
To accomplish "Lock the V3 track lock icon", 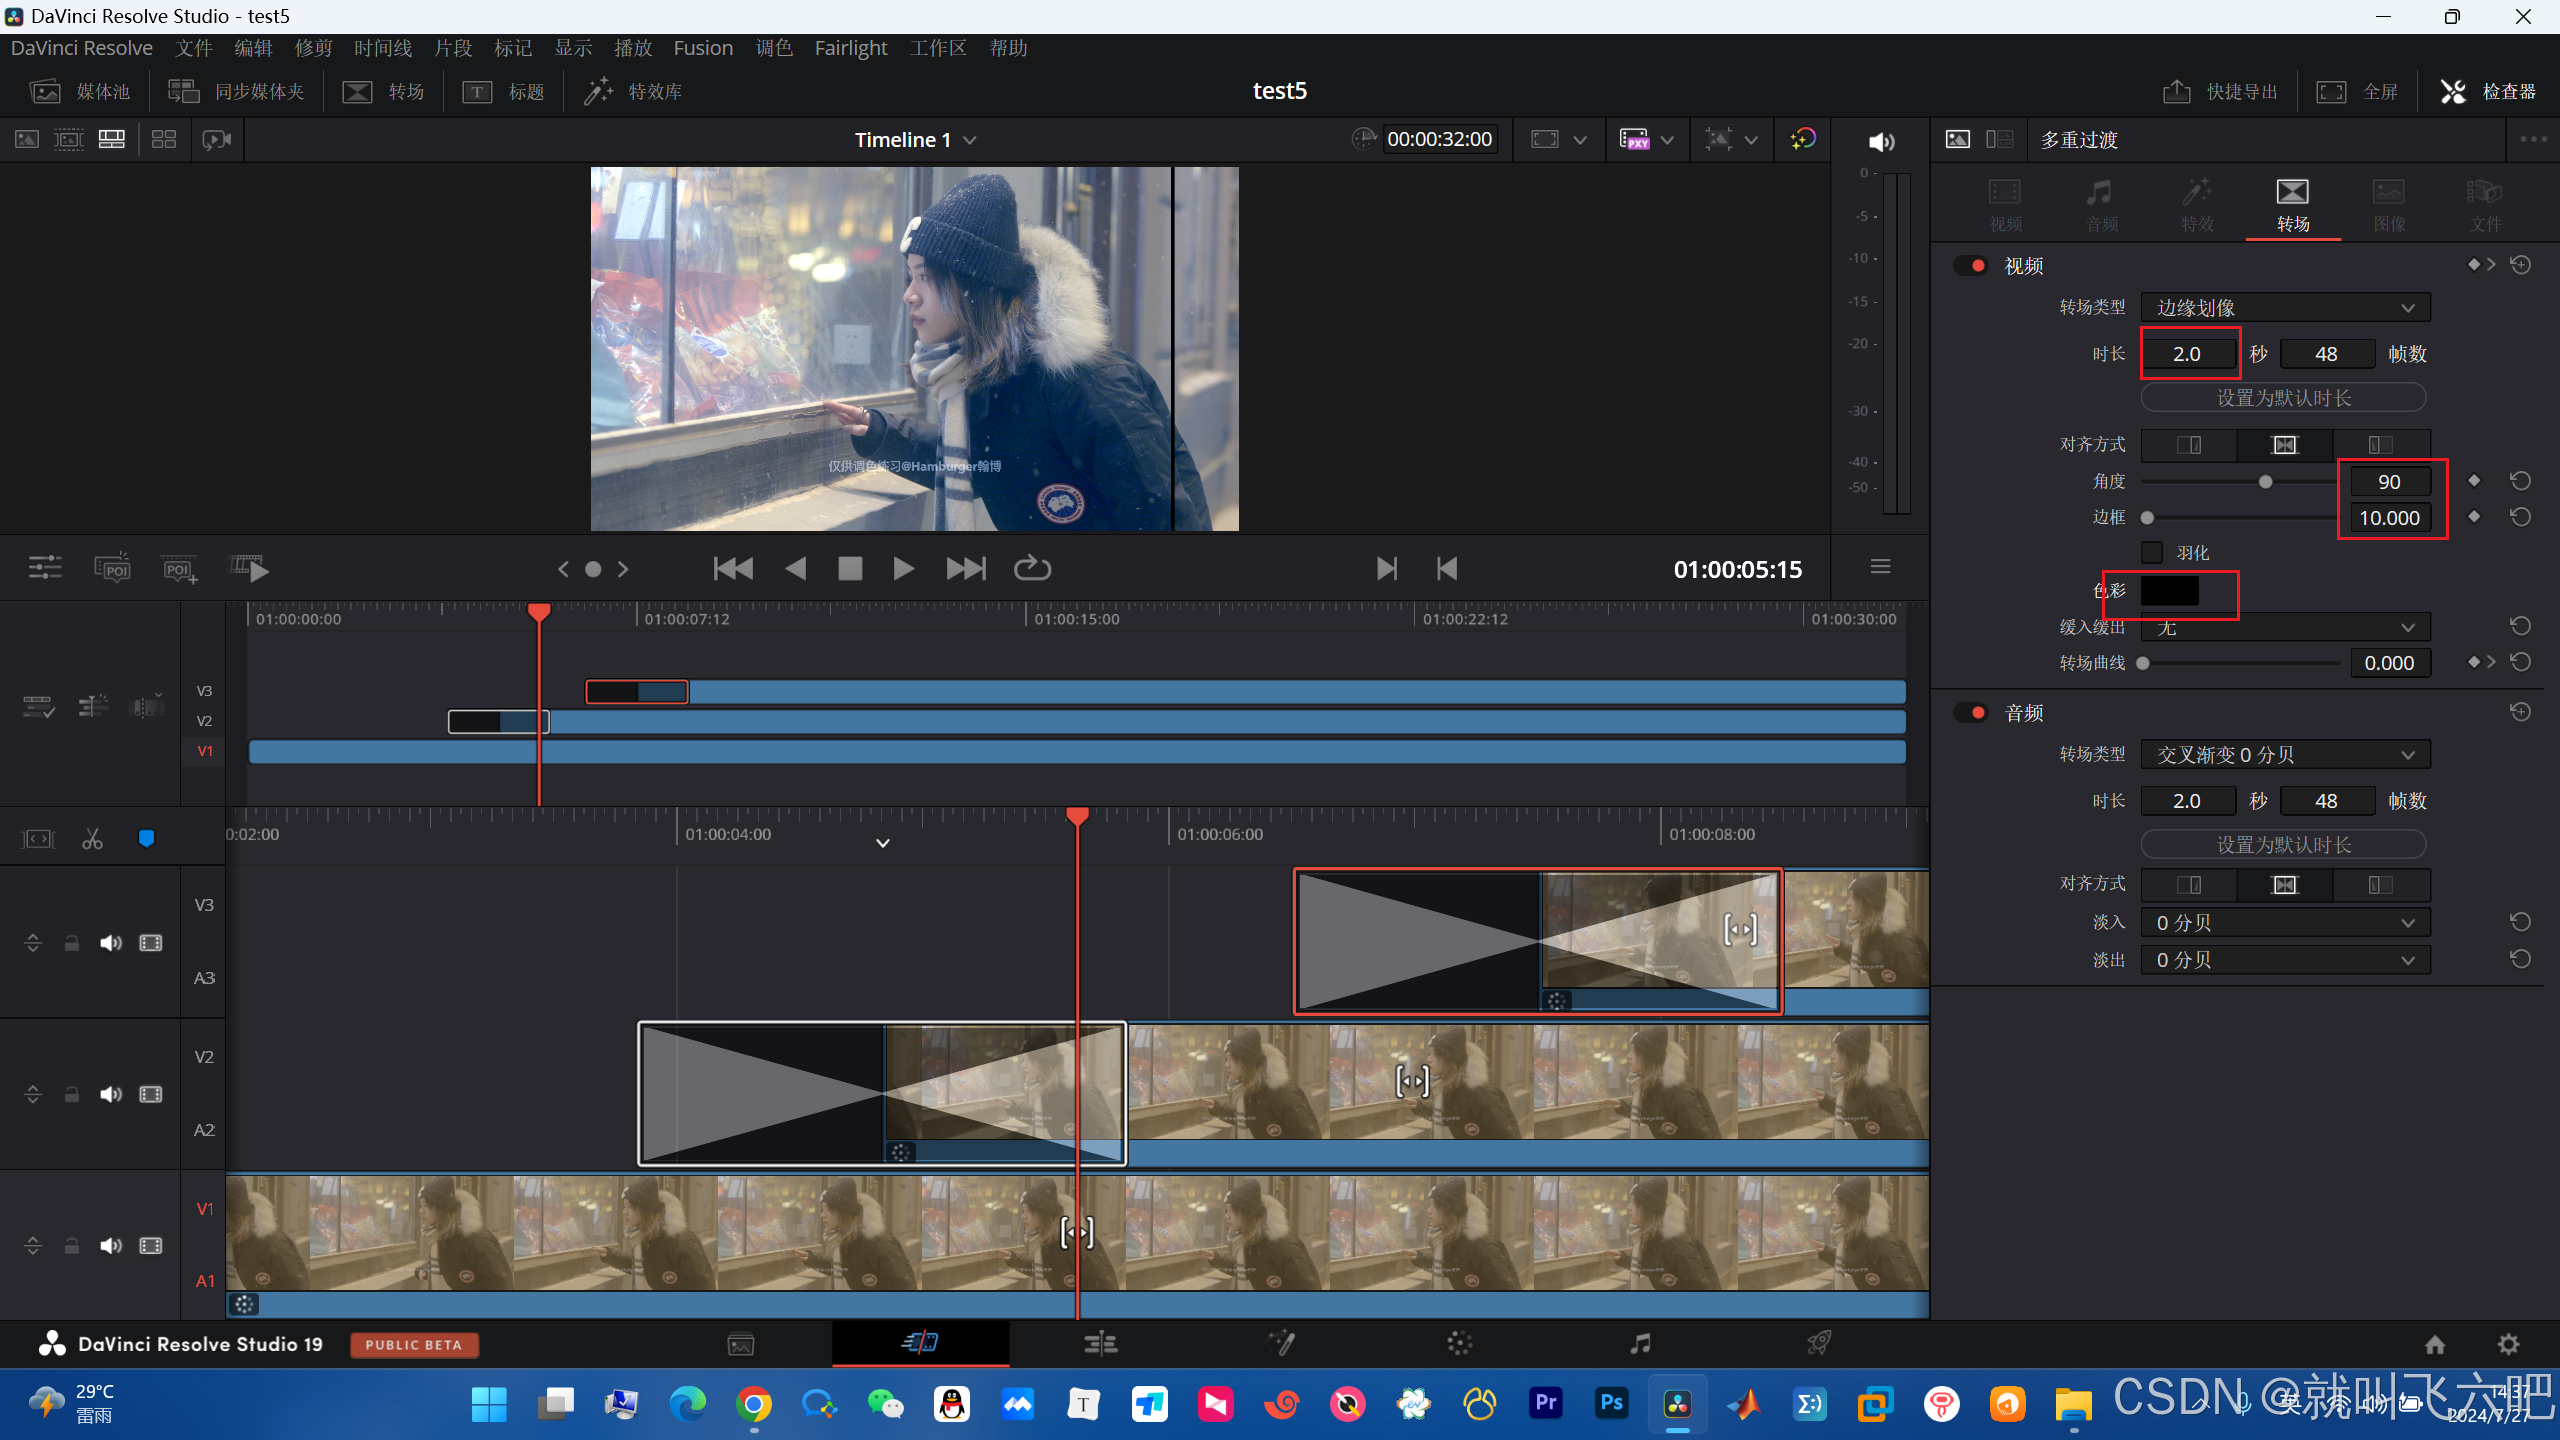I will tap(71, 943).
